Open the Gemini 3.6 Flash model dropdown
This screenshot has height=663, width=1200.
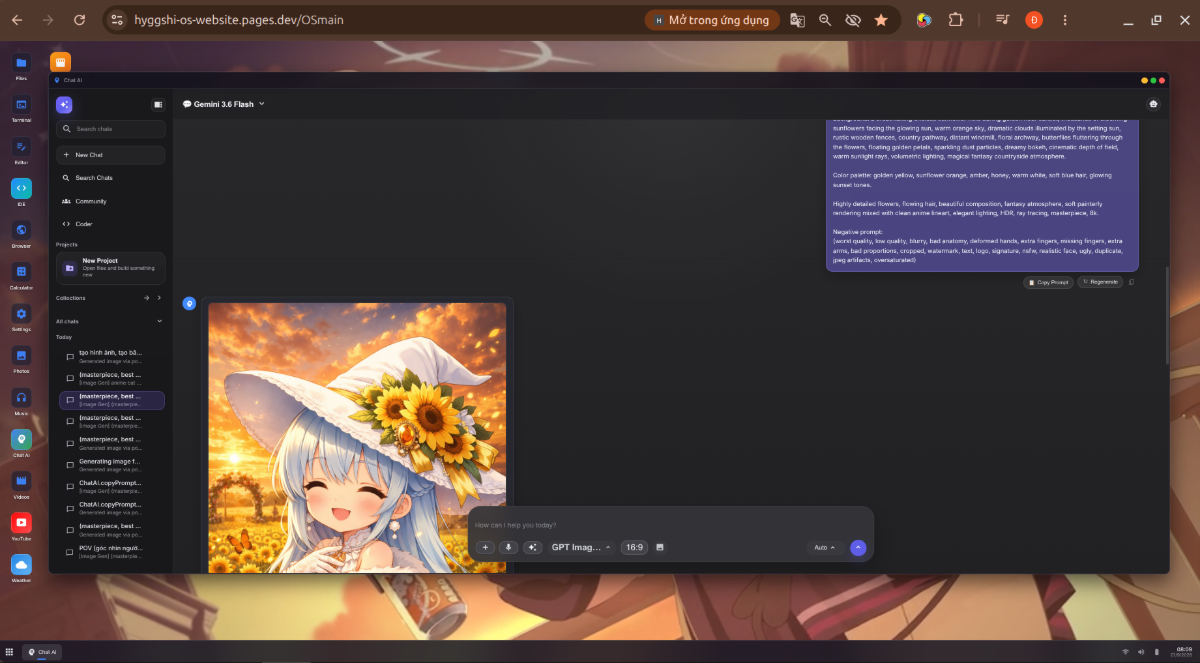pos(223,104)
